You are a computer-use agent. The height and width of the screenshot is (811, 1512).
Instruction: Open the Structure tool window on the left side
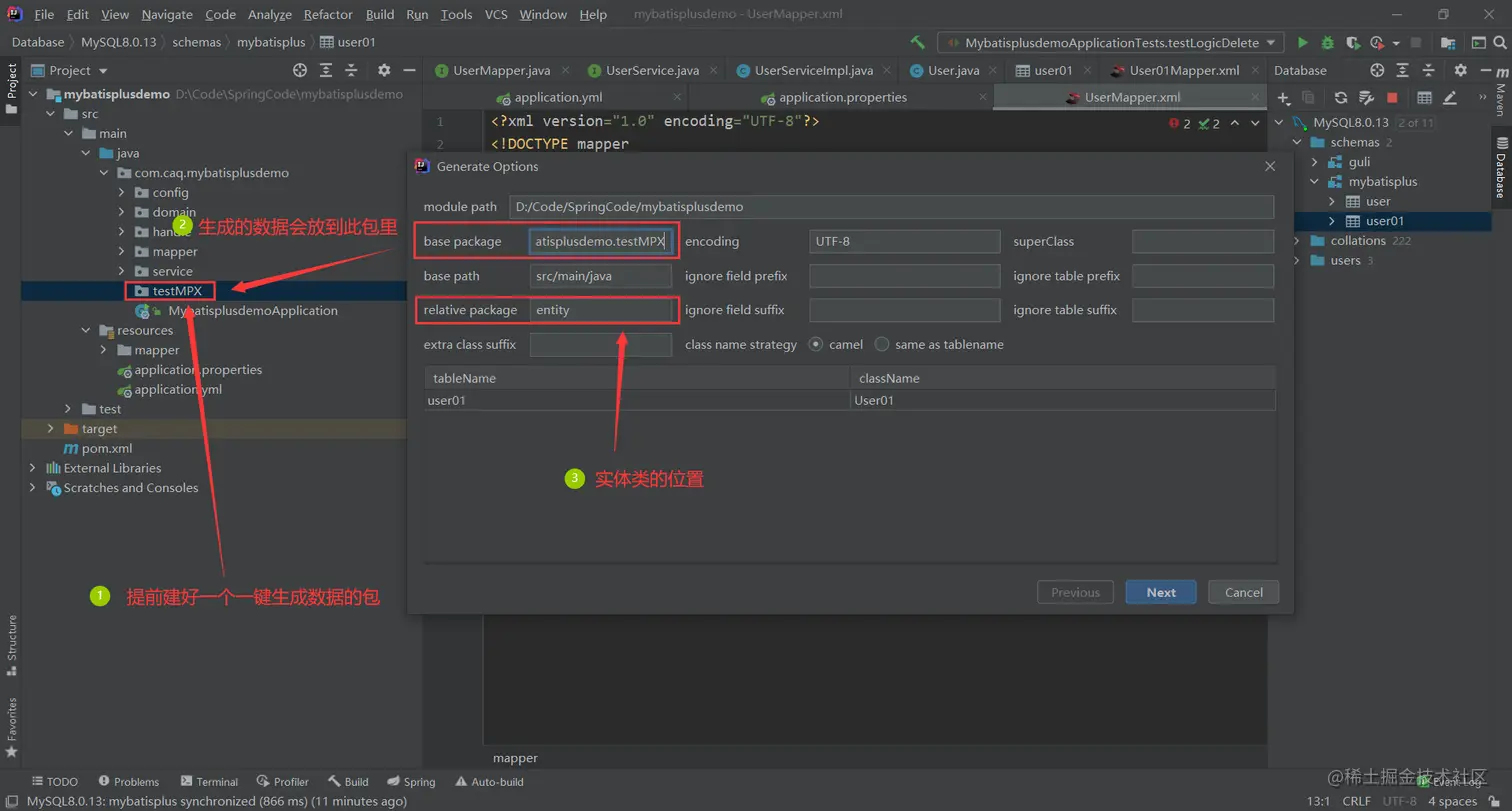point(12,644)
